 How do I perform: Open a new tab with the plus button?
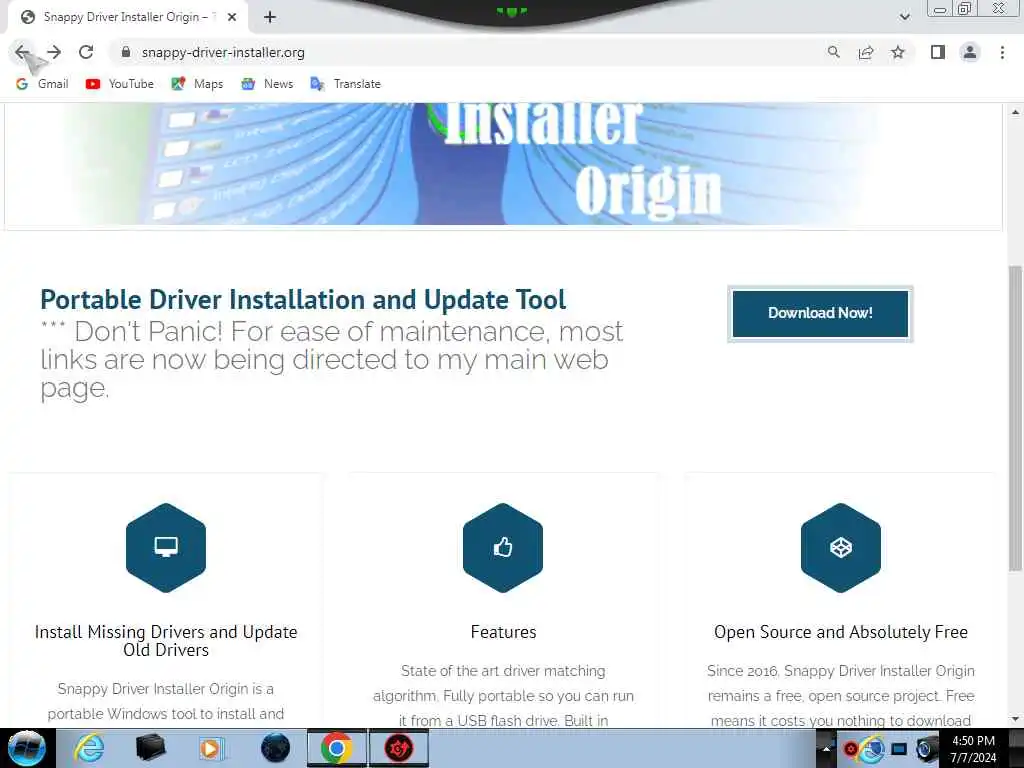coord(270,17)
